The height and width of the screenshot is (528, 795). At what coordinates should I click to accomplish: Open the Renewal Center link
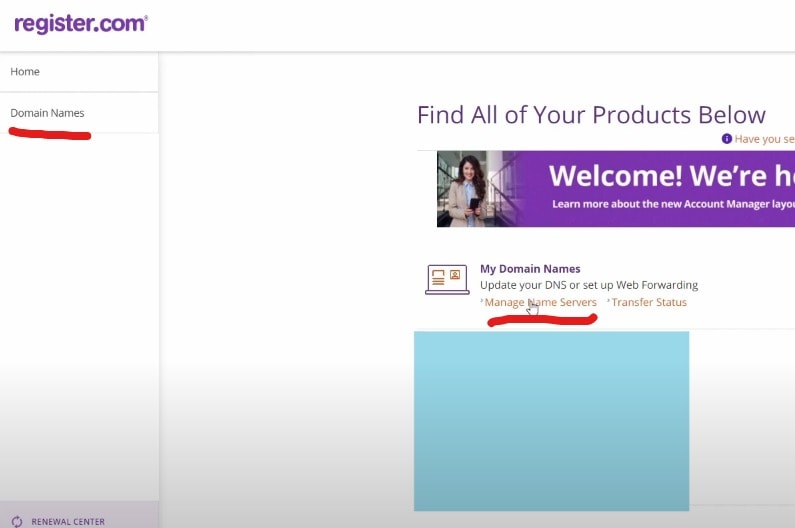pos(68,521)
